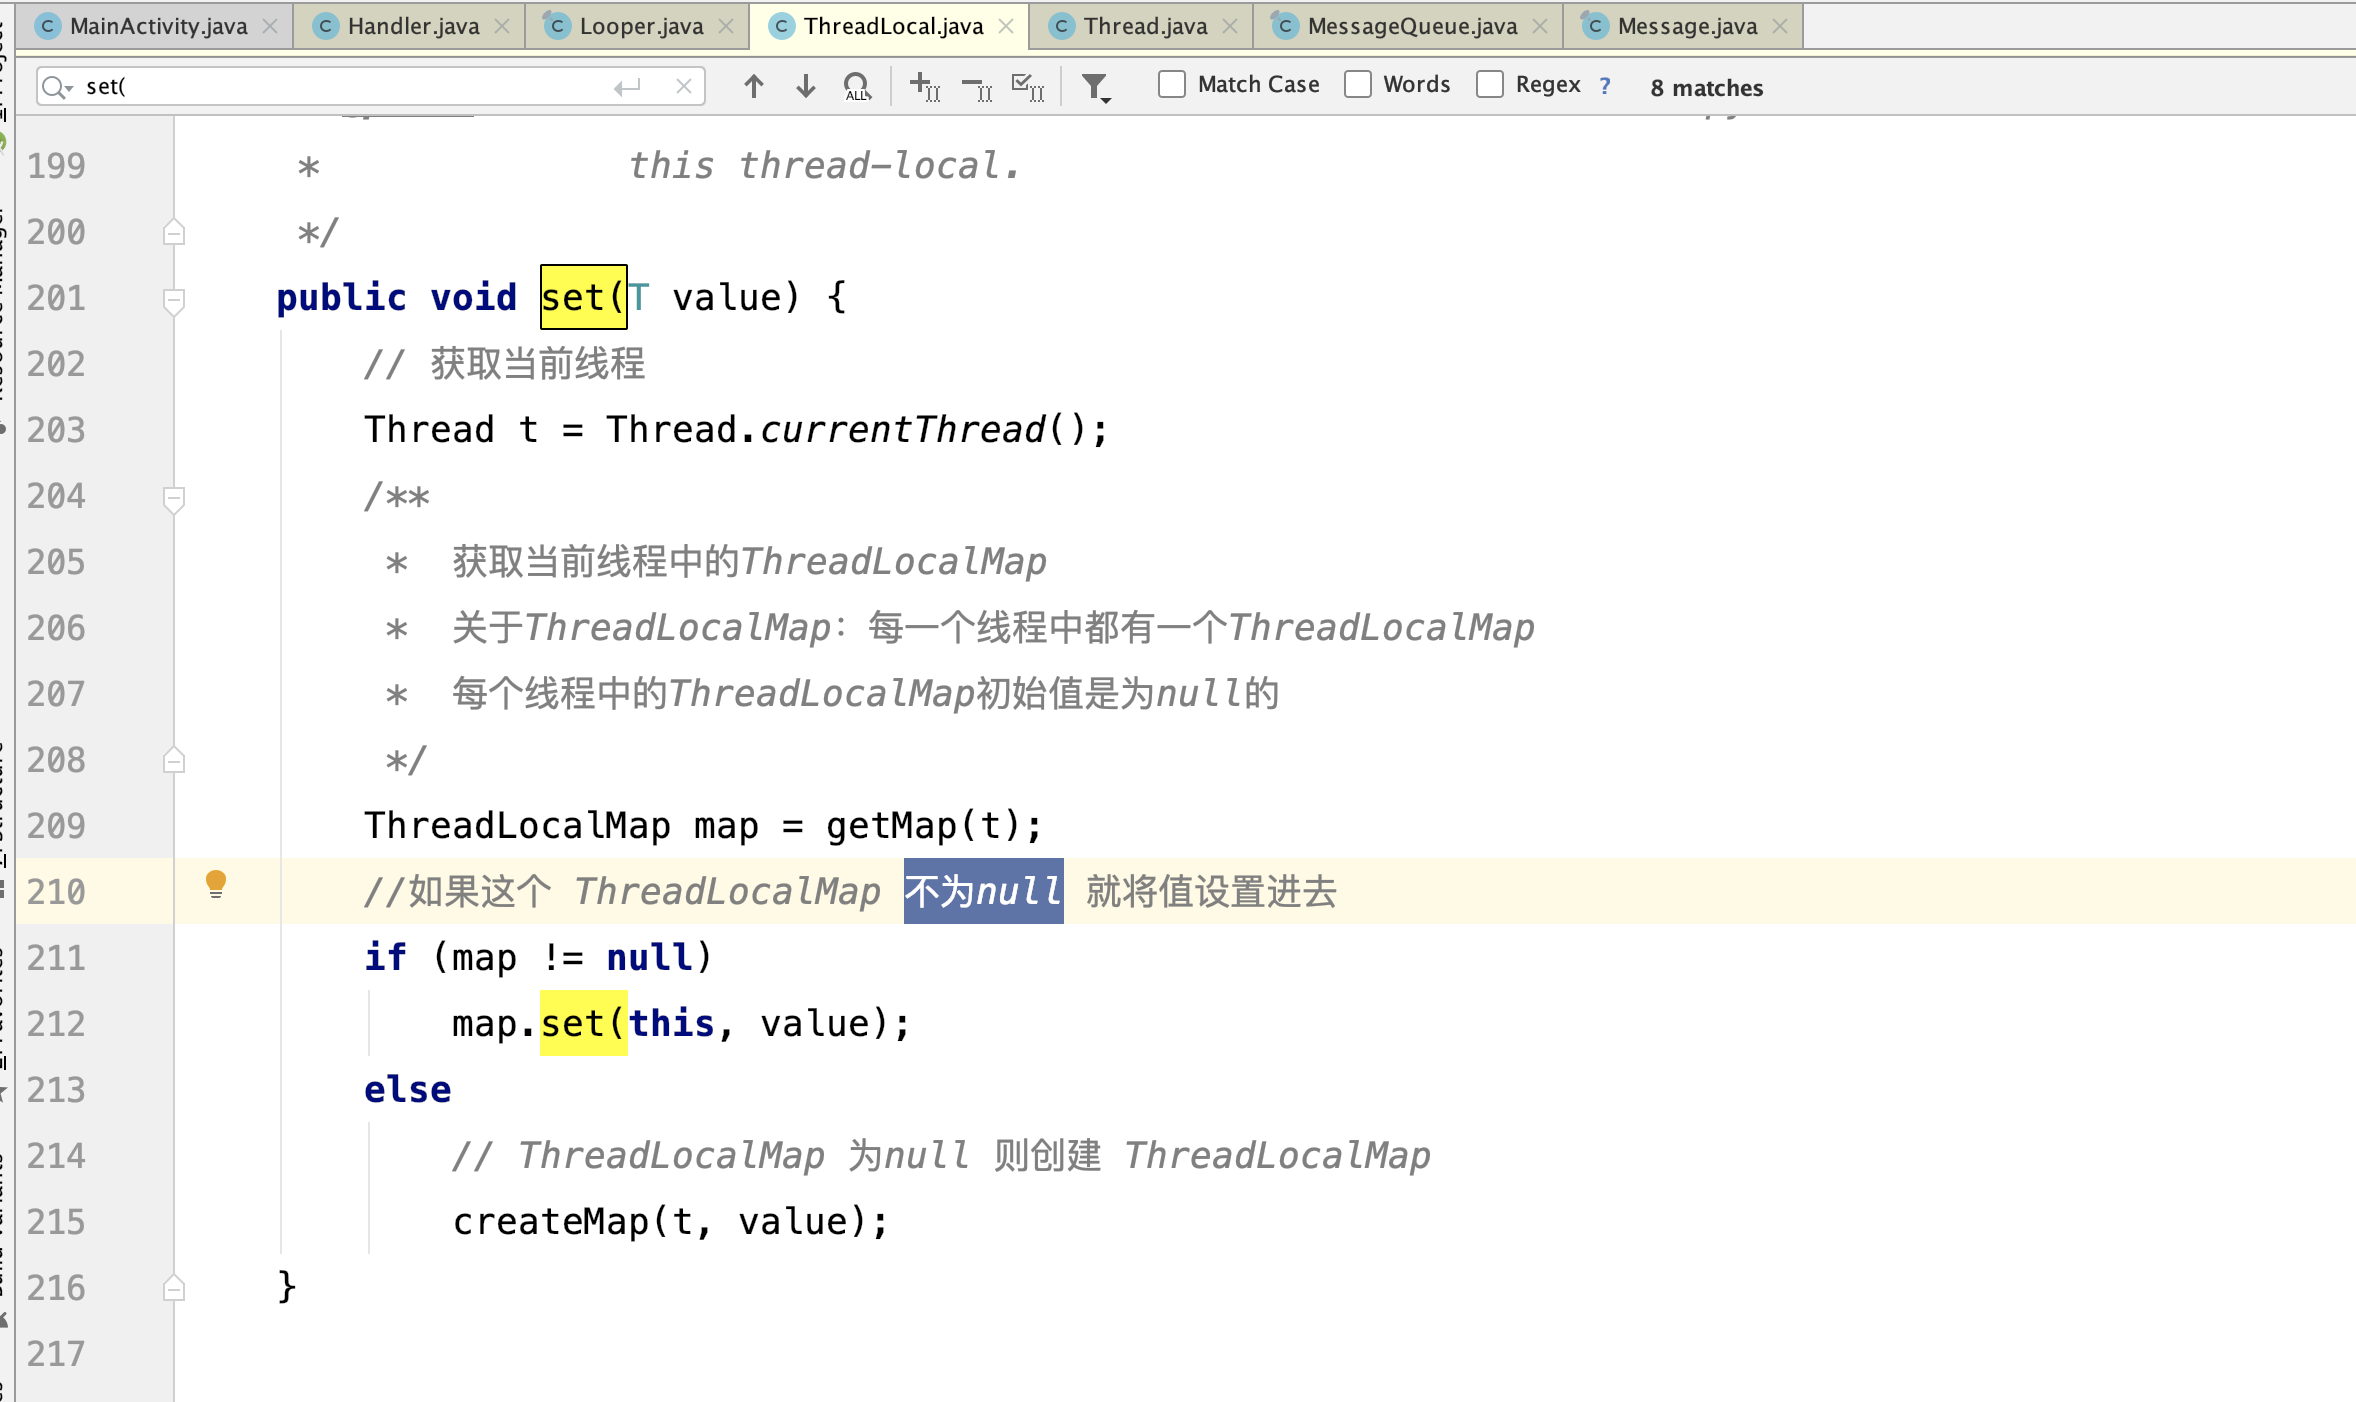Click the yellow intention bulb
Viewport: 2356px width, 1402px height.
point(216,884)
